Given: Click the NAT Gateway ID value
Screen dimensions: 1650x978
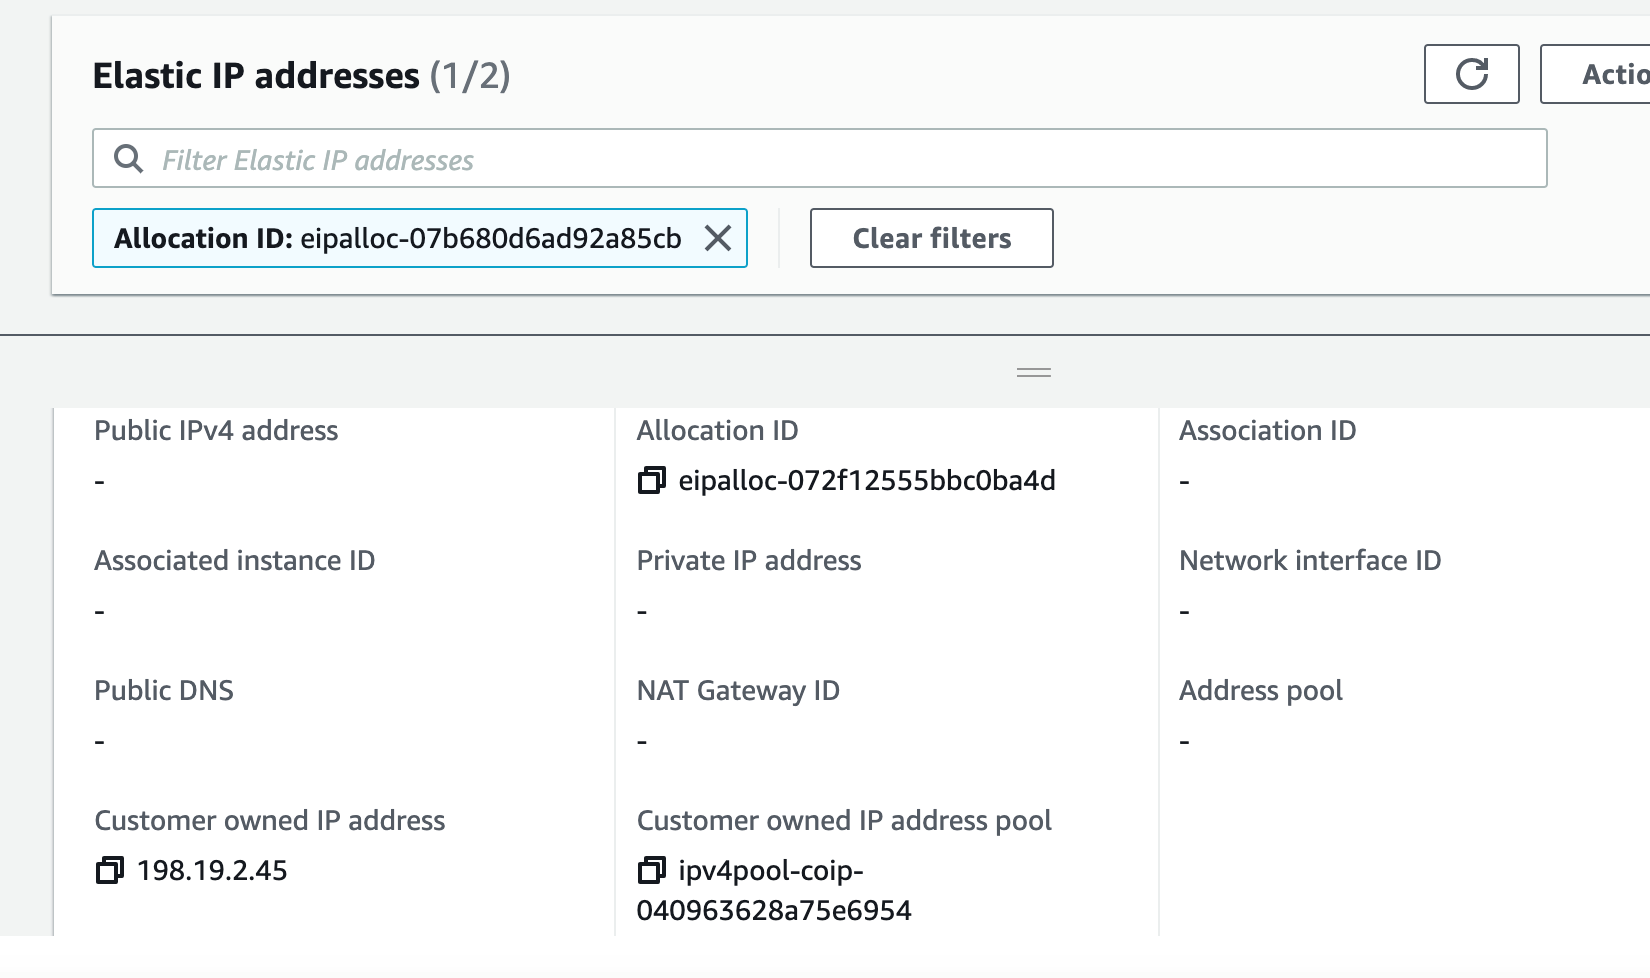Looking at the screenshot, I should tap(641, 740).
